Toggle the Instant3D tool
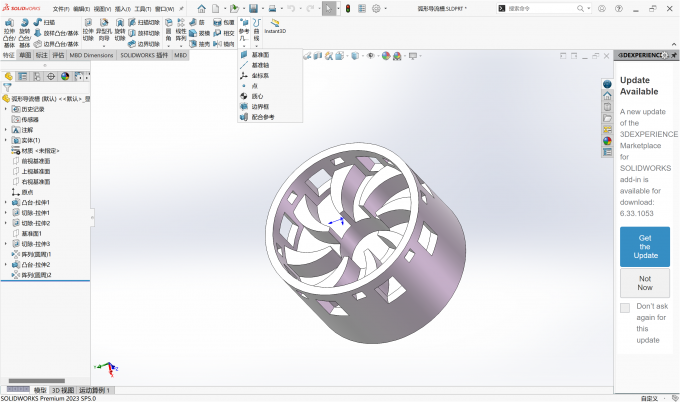Screen dimensions: 680x402 click(x=275, y=26)
